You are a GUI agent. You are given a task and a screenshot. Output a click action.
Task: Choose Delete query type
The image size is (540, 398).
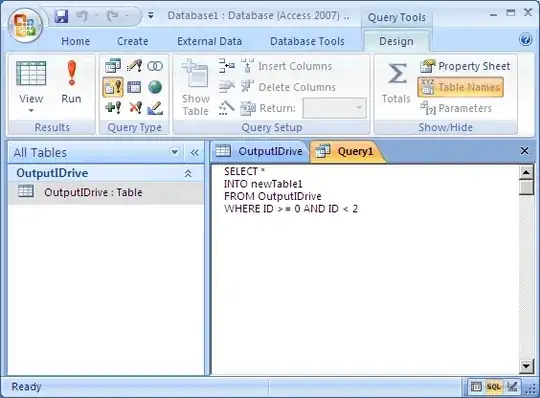[135, 108]
